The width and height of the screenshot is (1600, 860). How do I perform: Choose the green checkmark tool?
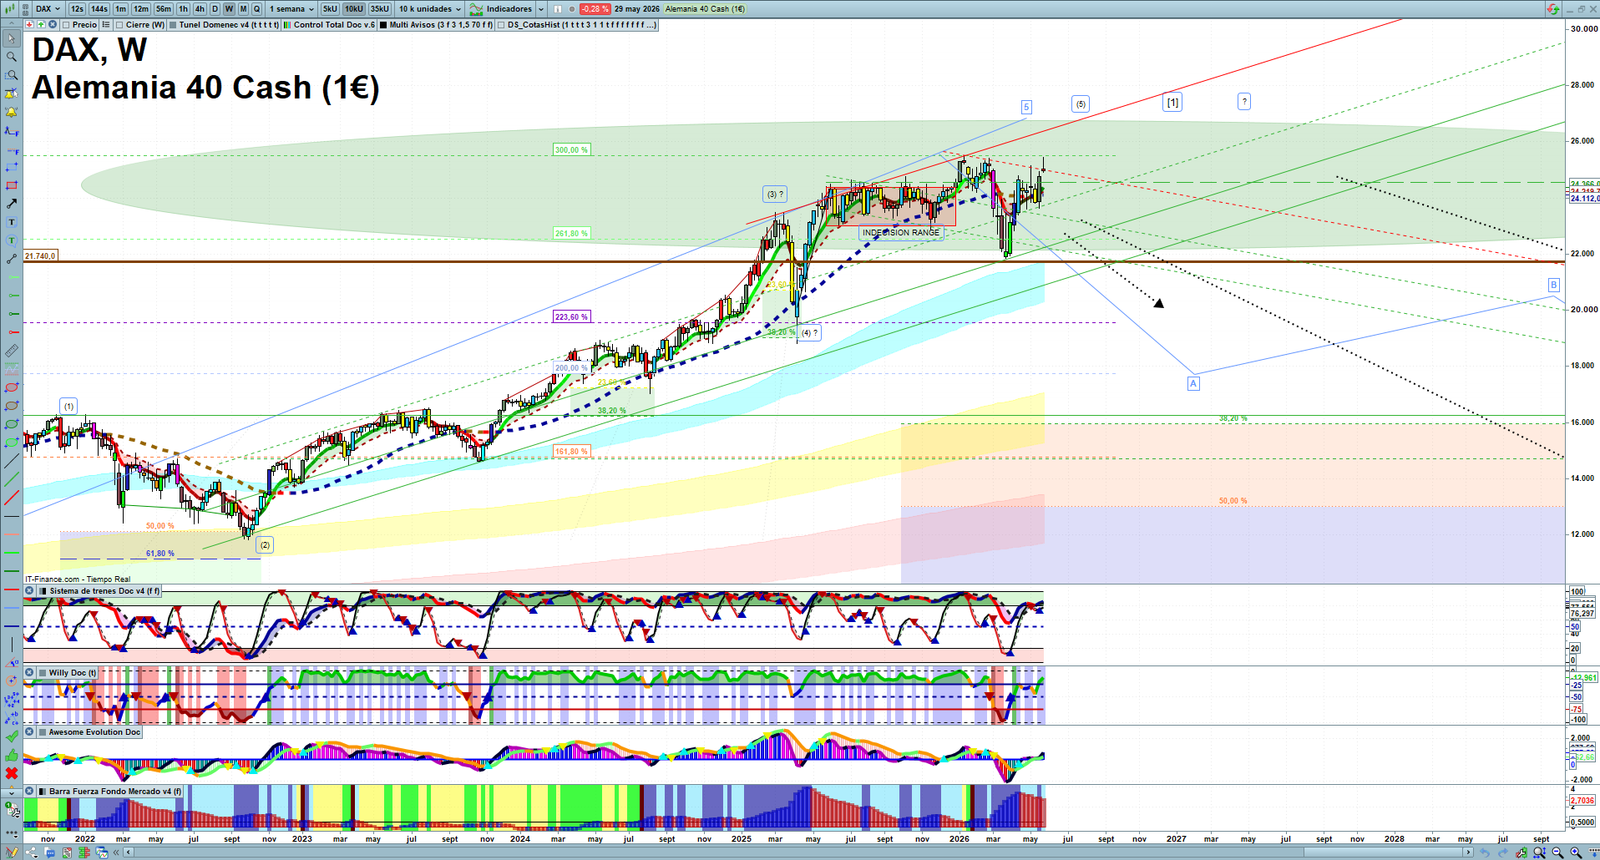pos(11,737)
